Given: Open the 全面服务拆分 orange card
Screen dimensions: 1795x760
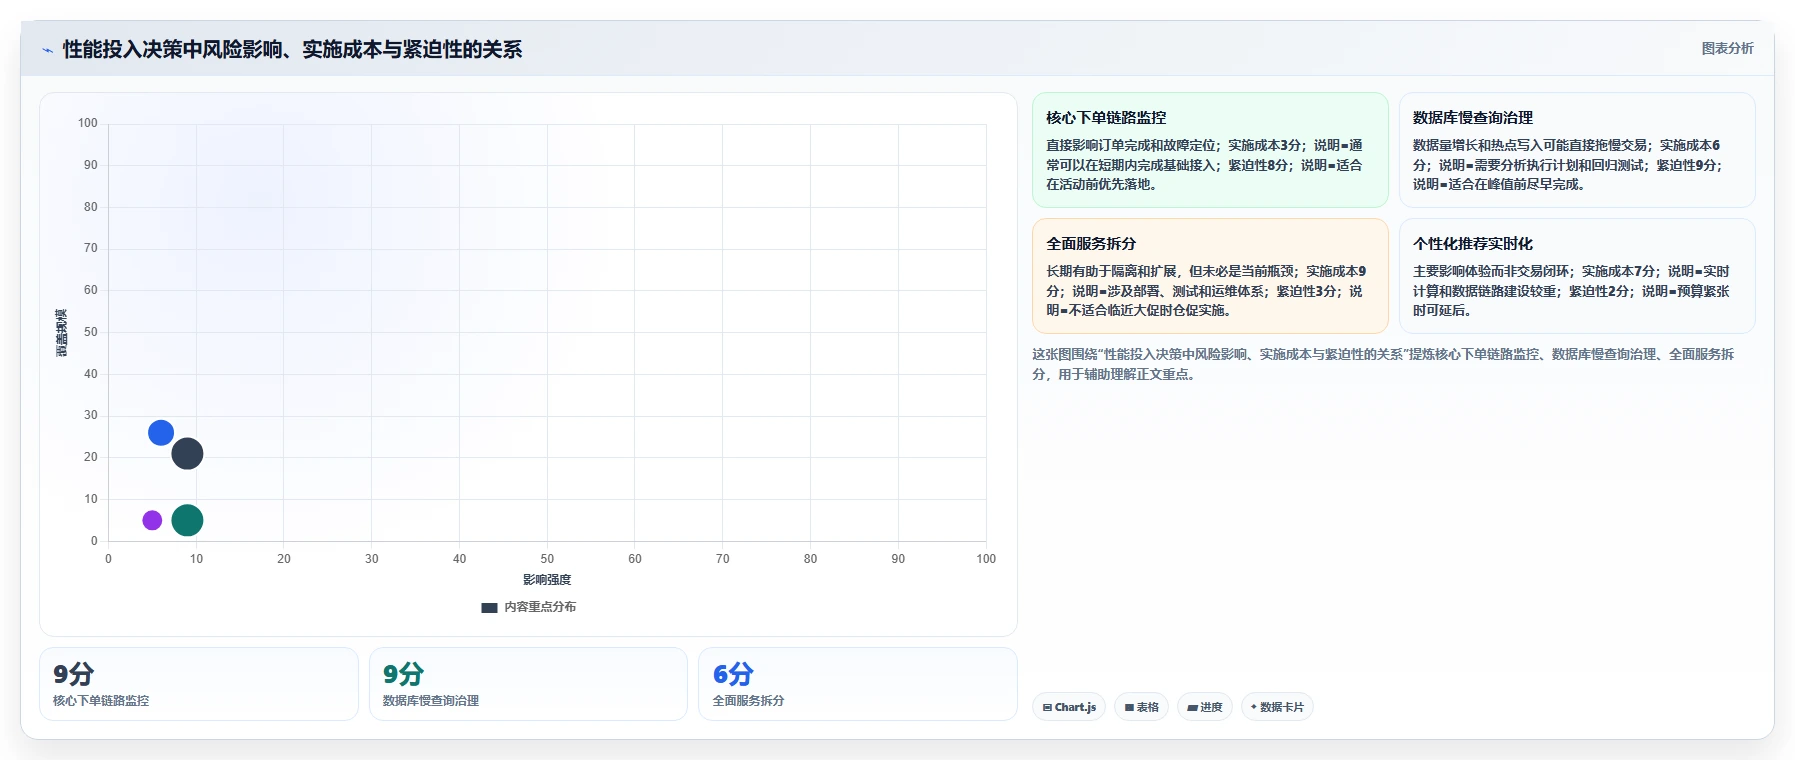Looking at the screenshot, I should click(1210, 276).
